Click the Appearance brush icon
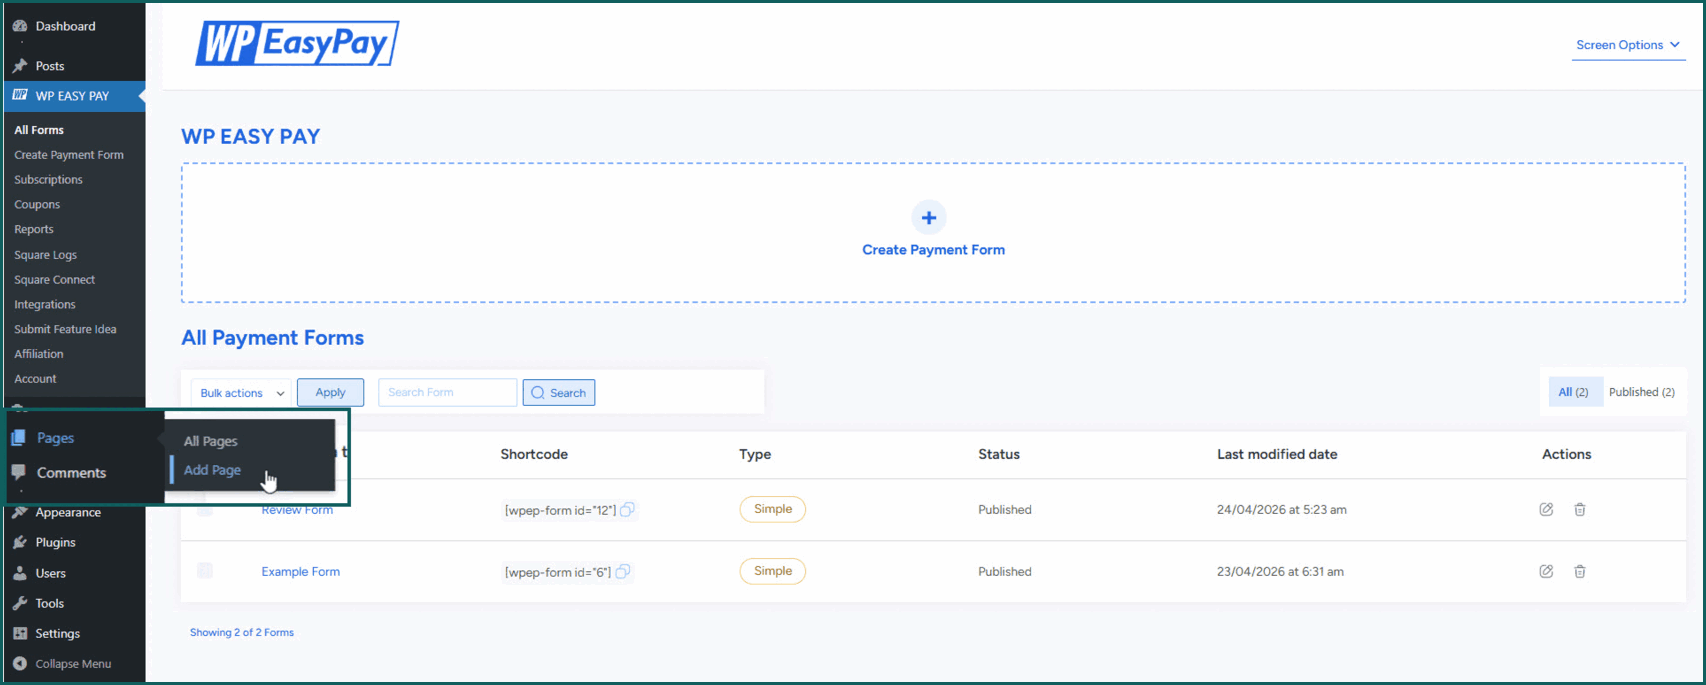This screenshot has height=685, width=1706. 19,512
